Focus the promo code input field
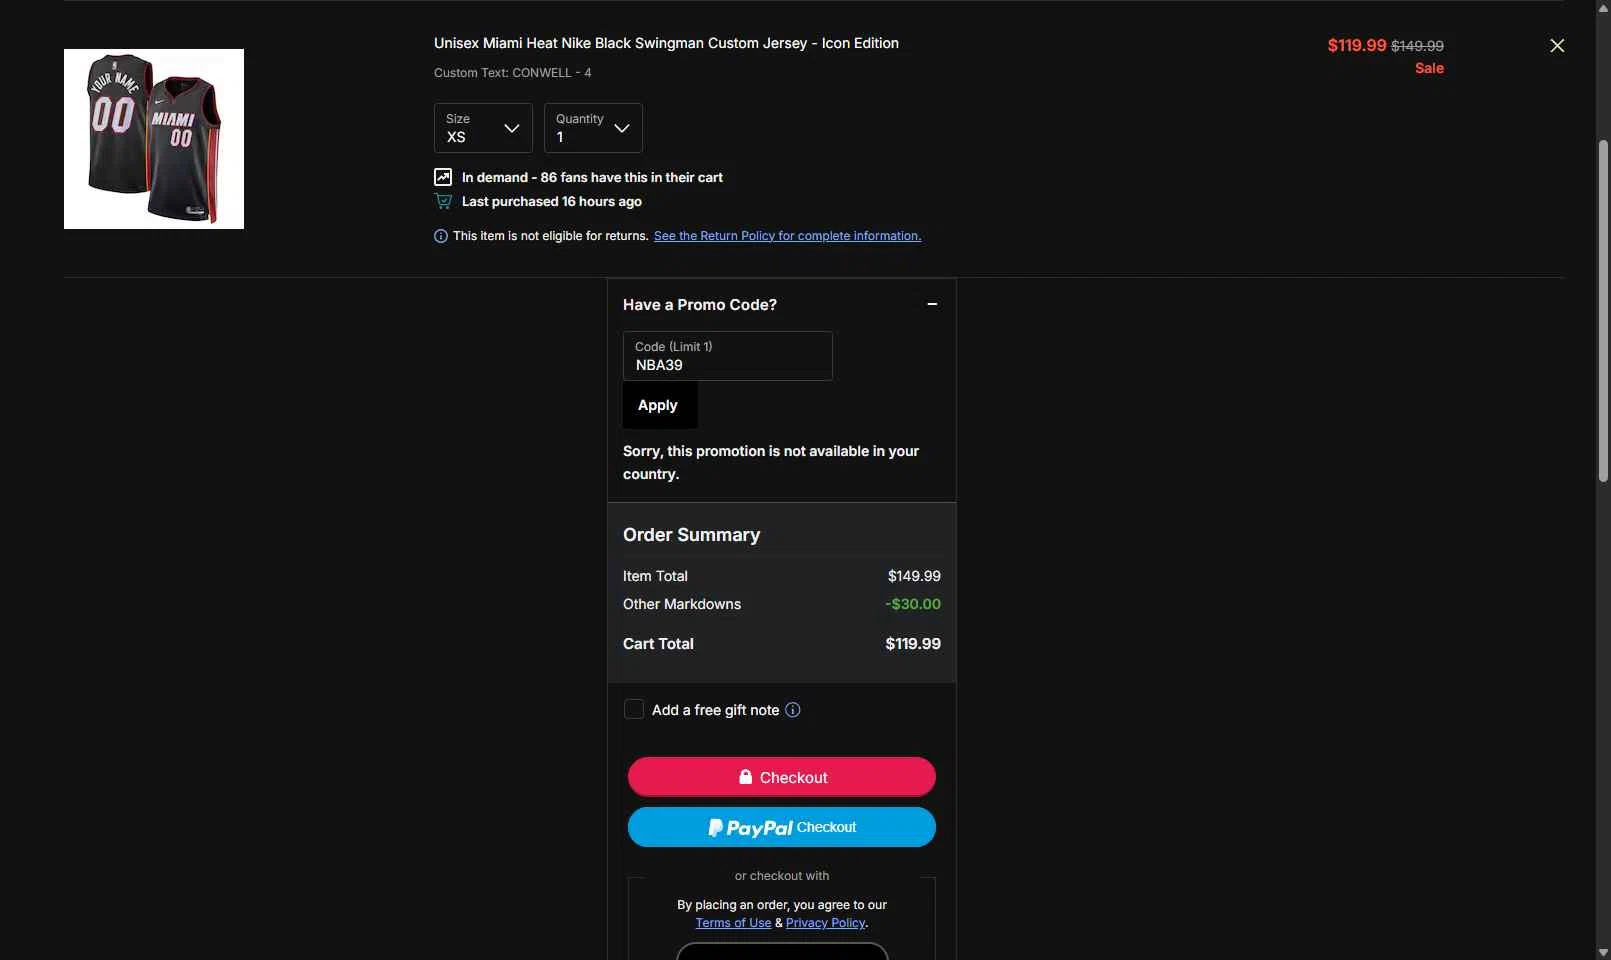The image size is (1611, 960). [x=728, y=356]
